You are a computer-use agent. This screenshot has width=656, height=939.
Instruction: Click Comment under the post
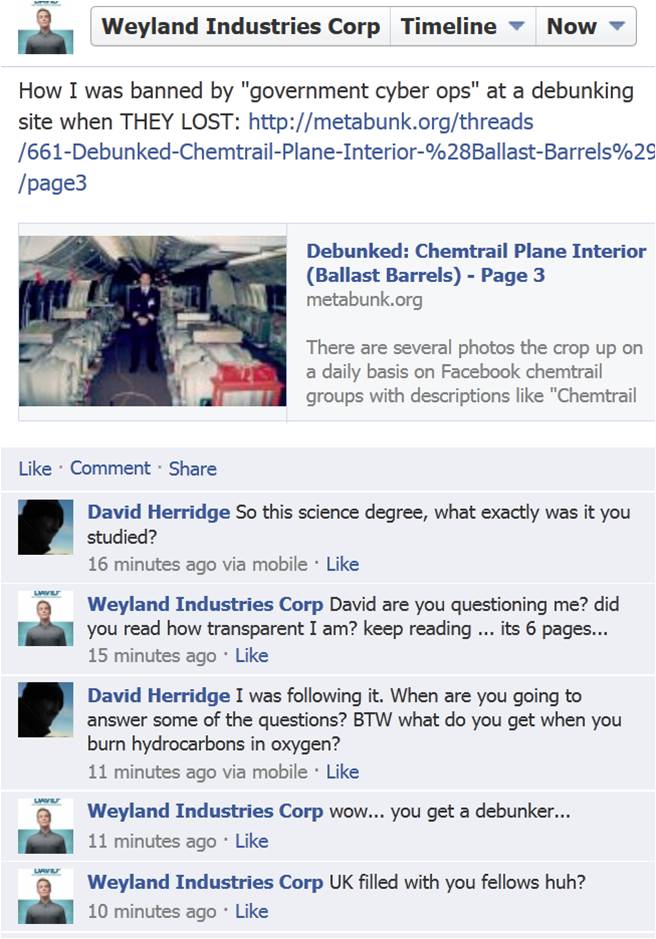[x=110, y=468]
